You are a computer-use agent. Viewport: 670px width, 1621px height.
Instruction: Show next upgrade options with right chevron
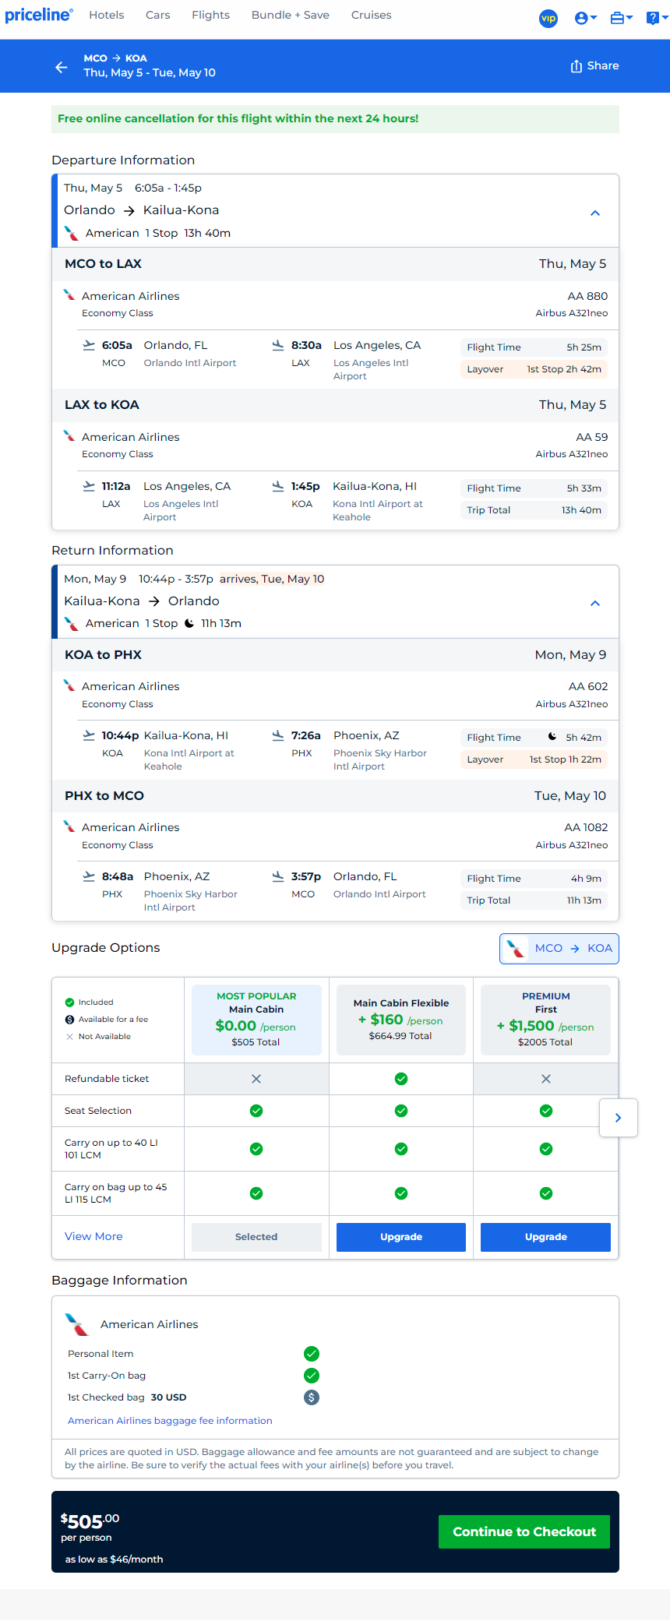[x=618, y=1118]
